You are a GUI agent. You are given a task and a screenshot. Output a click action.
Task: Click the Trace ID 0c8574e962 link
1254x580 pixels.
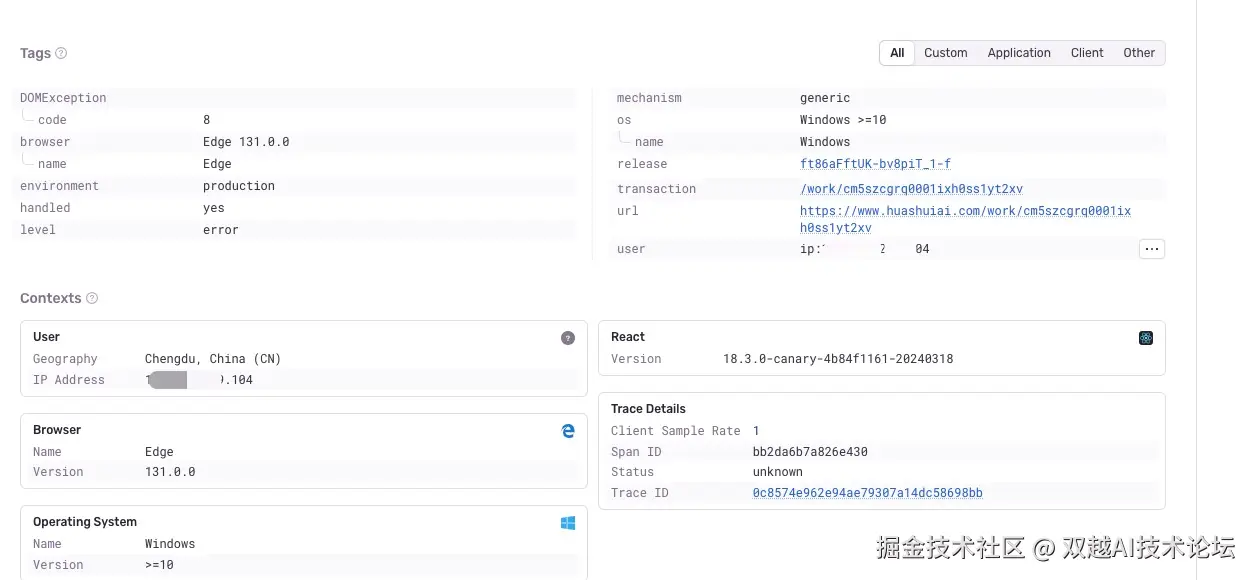tap(867, 493)
